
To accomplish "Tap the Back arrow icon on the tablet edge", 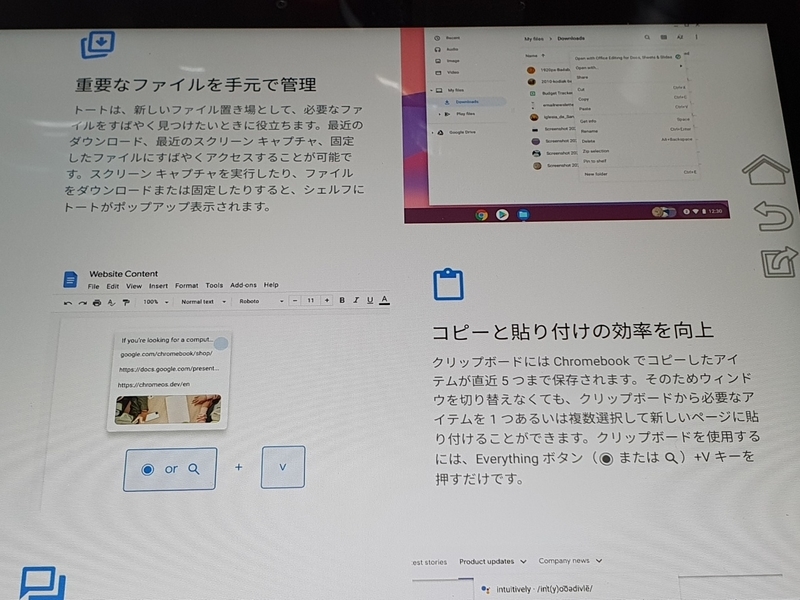I will pyautogui.click(x=773, y=215).
